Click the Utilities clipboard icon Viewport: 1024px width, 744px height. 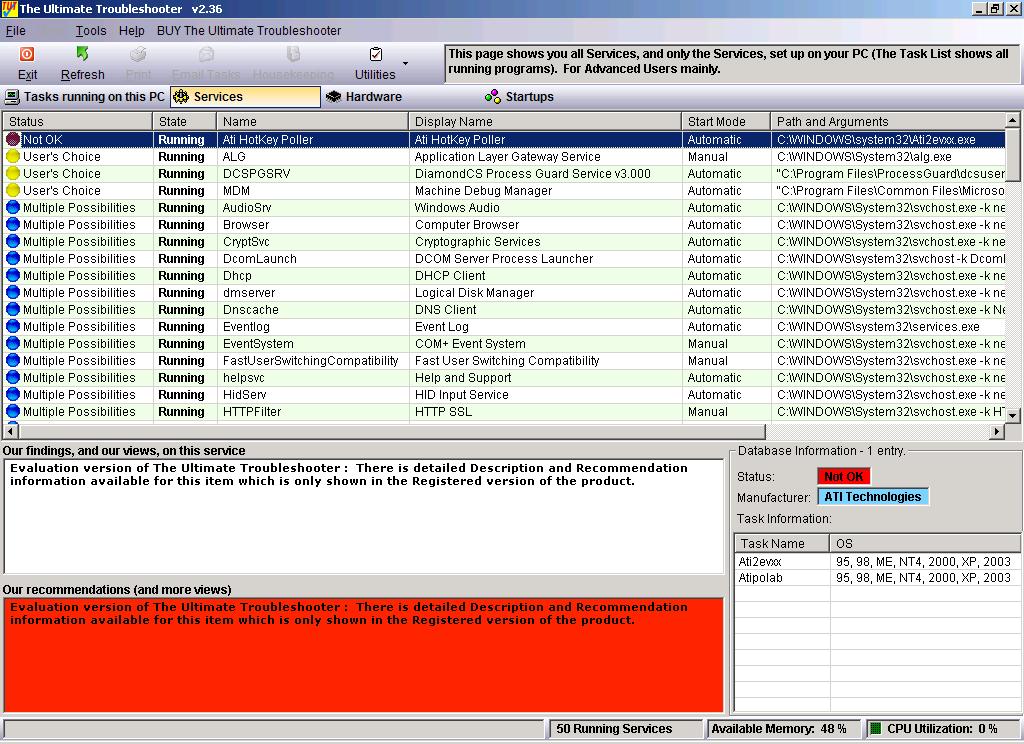pyautogui.click(x=376, y=54)
